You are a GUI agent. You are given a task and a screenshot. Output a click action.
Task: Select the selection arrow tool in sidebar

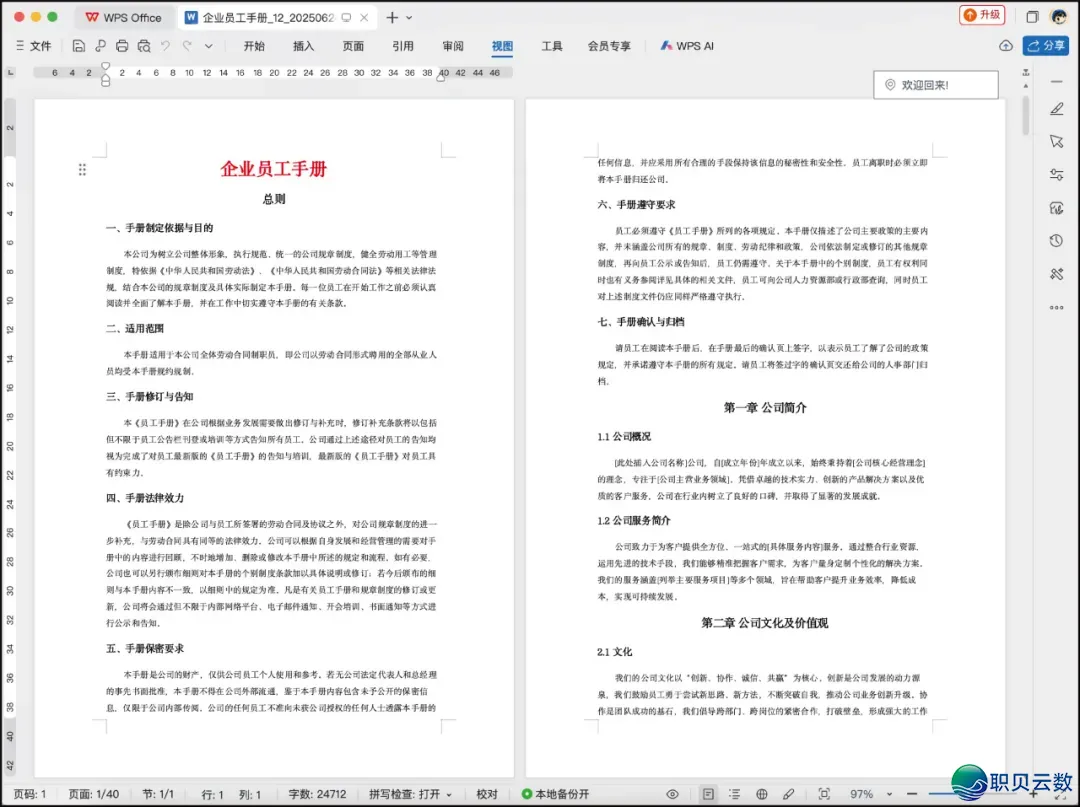(1057, 141)
